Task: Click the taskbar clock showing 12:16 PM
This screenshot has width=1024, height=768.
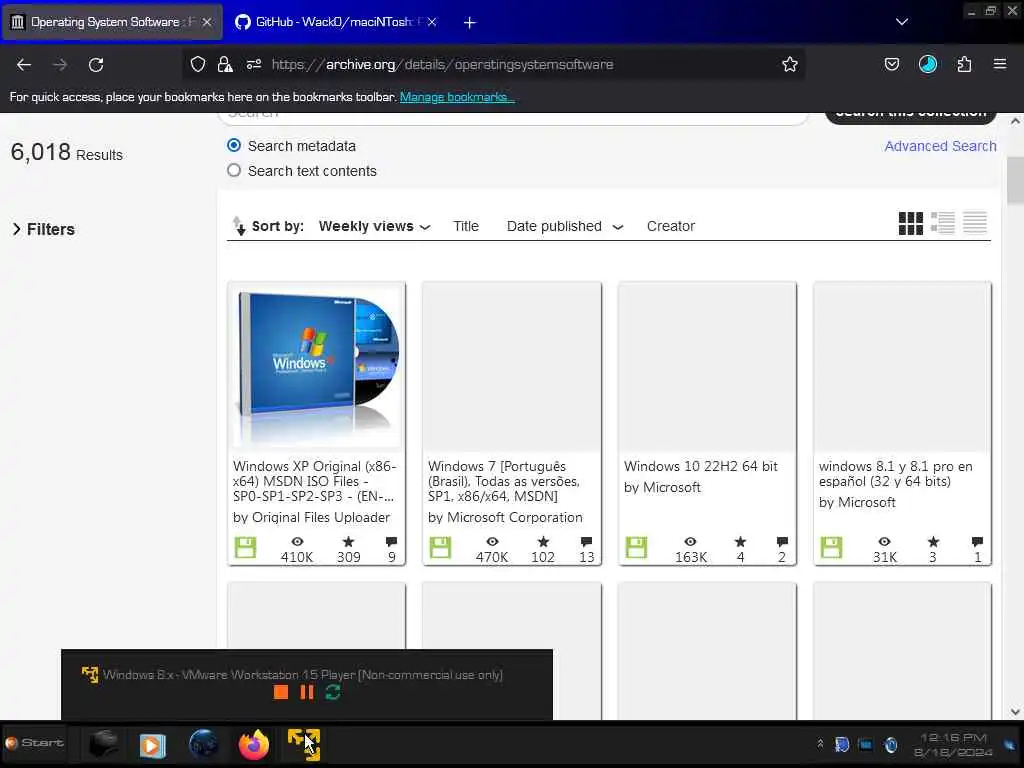Action: click(x=953, y=745)
